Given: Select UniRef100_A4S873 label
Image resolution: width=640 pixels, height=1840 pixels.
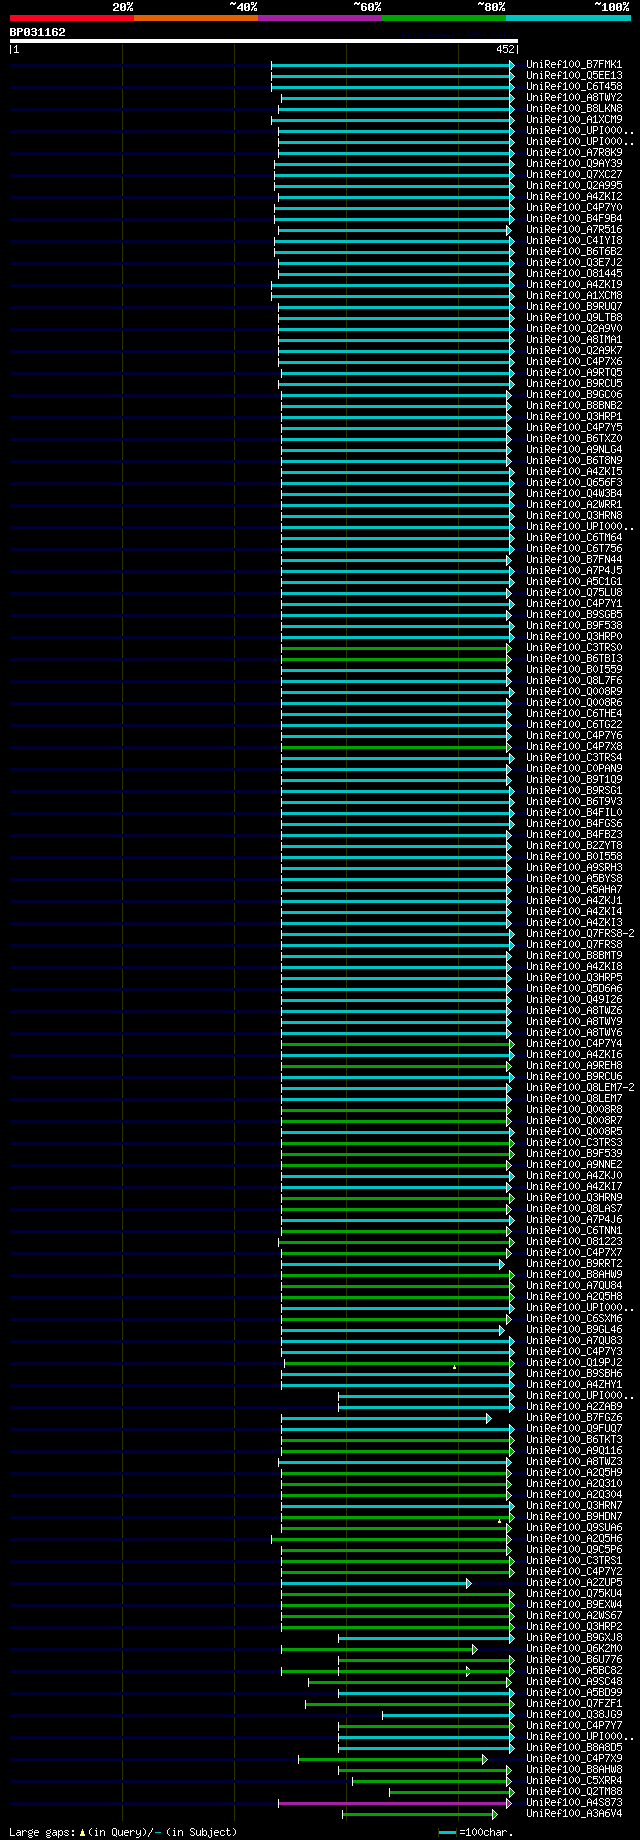Looking at the screenshot, I should (574, 1802).
